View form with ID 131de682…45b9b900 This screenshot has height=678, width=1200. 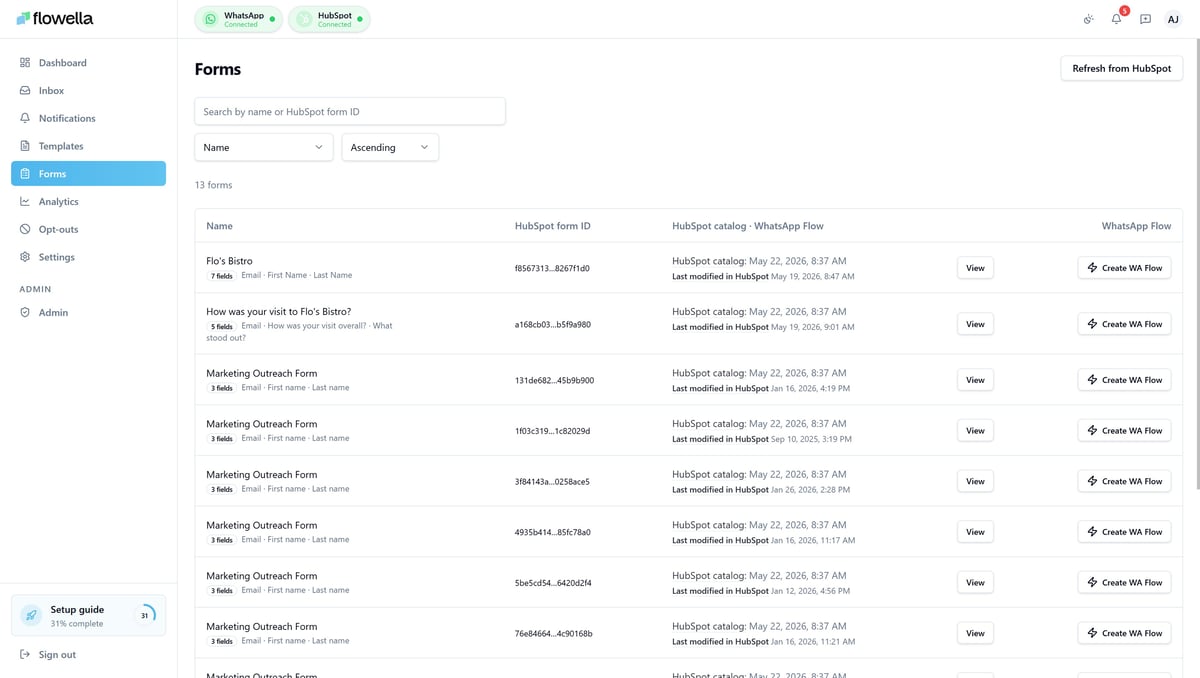click(975, 380)
